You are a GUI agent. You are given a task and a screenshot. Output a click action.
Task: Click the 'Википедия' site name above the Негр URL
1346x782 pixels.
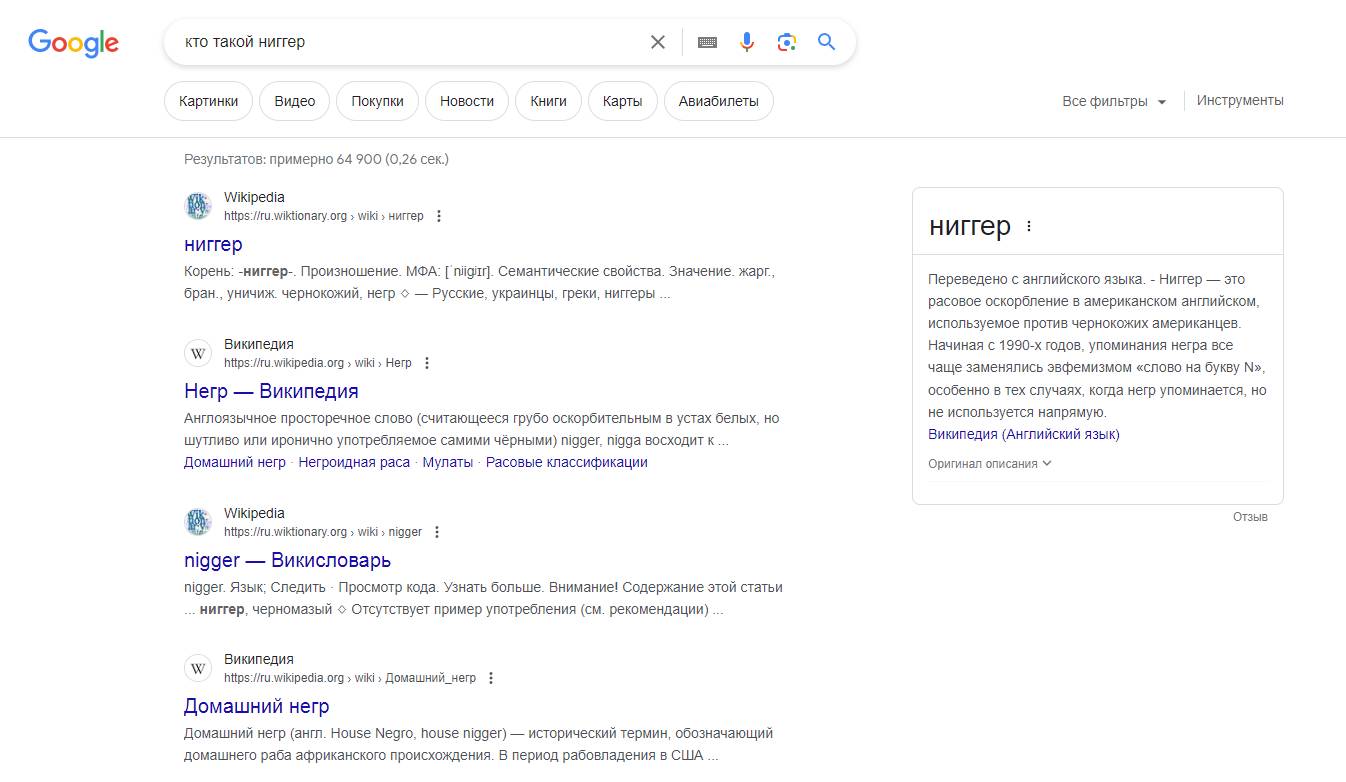pyautogui.click(x=259, y=344)
